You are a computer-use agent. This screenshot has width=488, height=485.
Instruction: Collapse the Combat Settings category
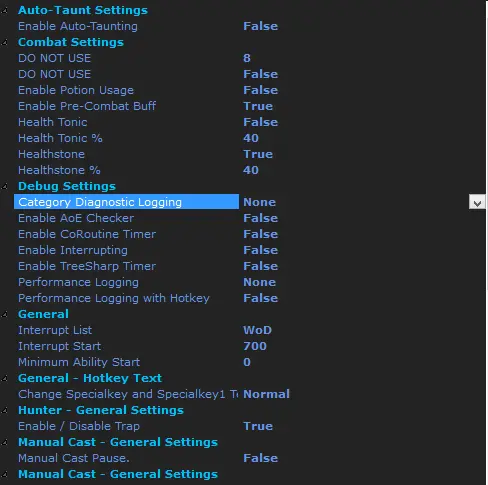click(x=4, y=43)
